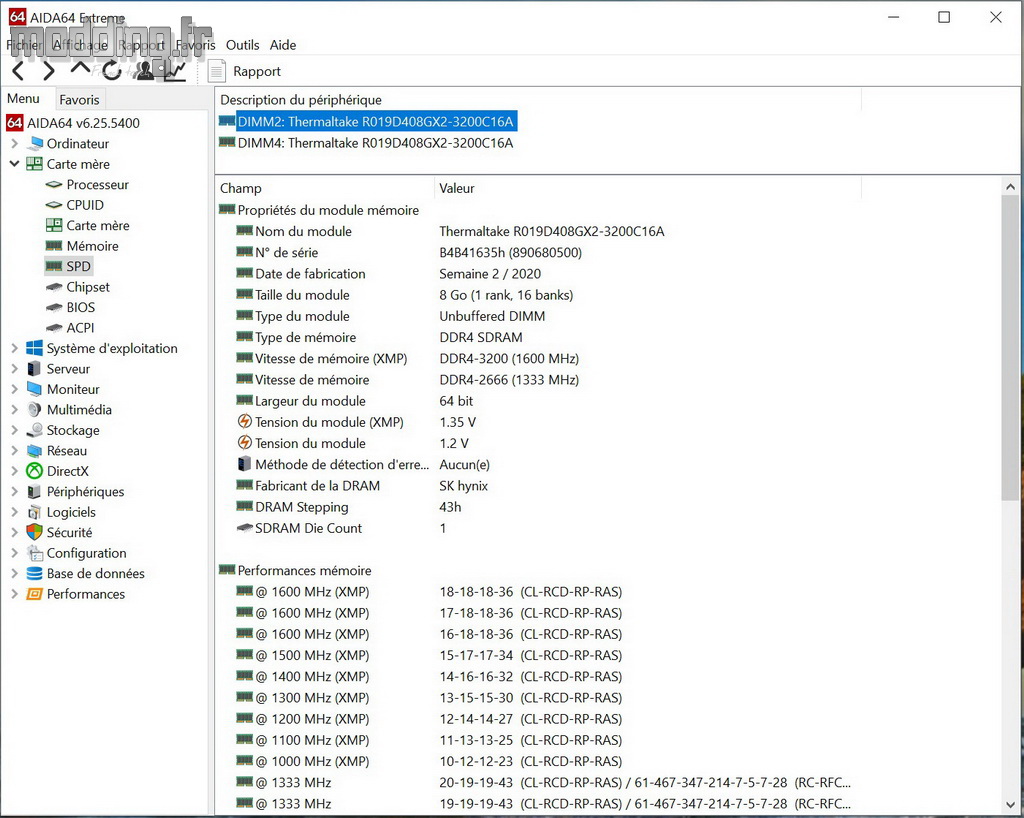The height and width of the screenshot is (818, 1024).
Task: Click the Windows logo Système d'exploitation icon
Action: click(x=34, y=348)
